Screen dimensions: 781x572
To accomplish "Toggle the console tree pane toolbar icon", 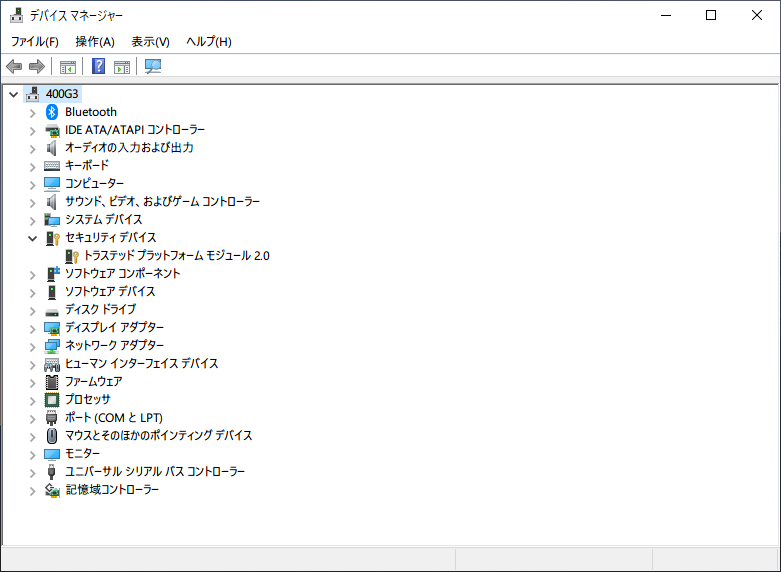I will coord(68,66).
